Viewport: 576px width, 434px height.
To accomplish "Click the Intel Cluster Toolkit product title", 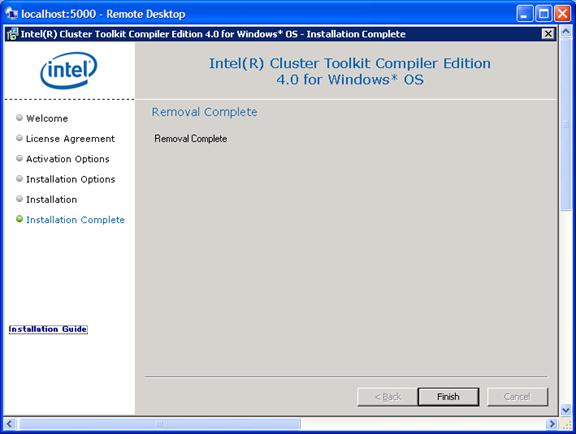I will pos(350,71).
